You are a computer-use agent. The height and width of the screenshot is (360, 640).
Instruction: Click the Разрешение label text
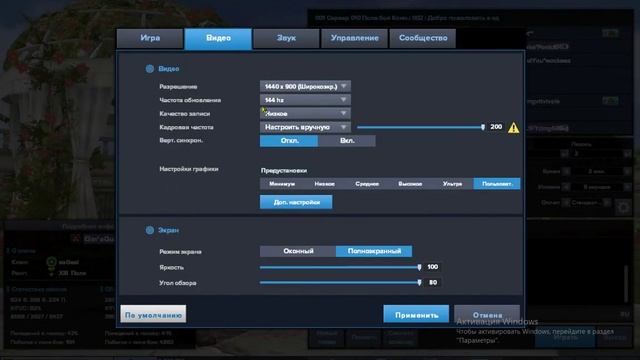(178, 87)
